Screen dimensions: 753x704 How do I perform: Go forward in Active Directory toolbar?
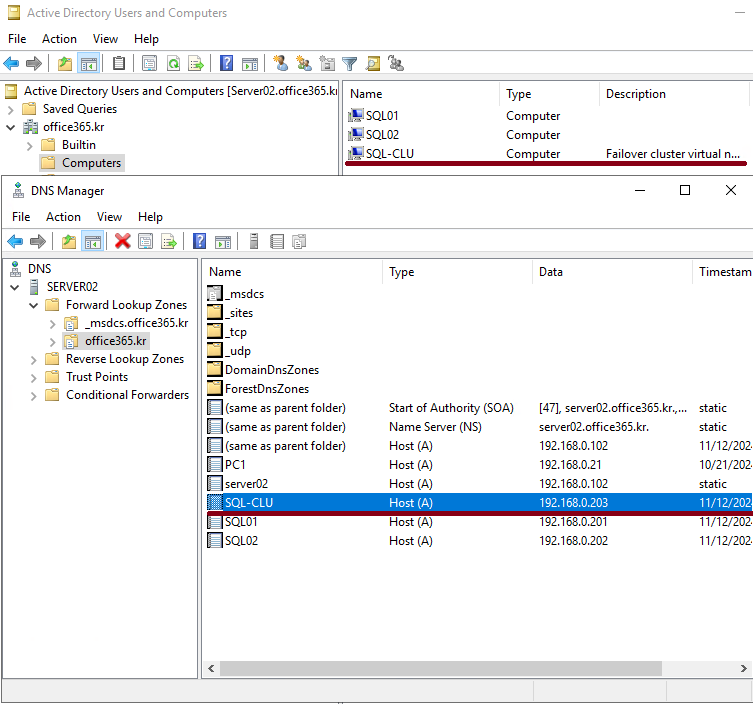coord(34,63)
